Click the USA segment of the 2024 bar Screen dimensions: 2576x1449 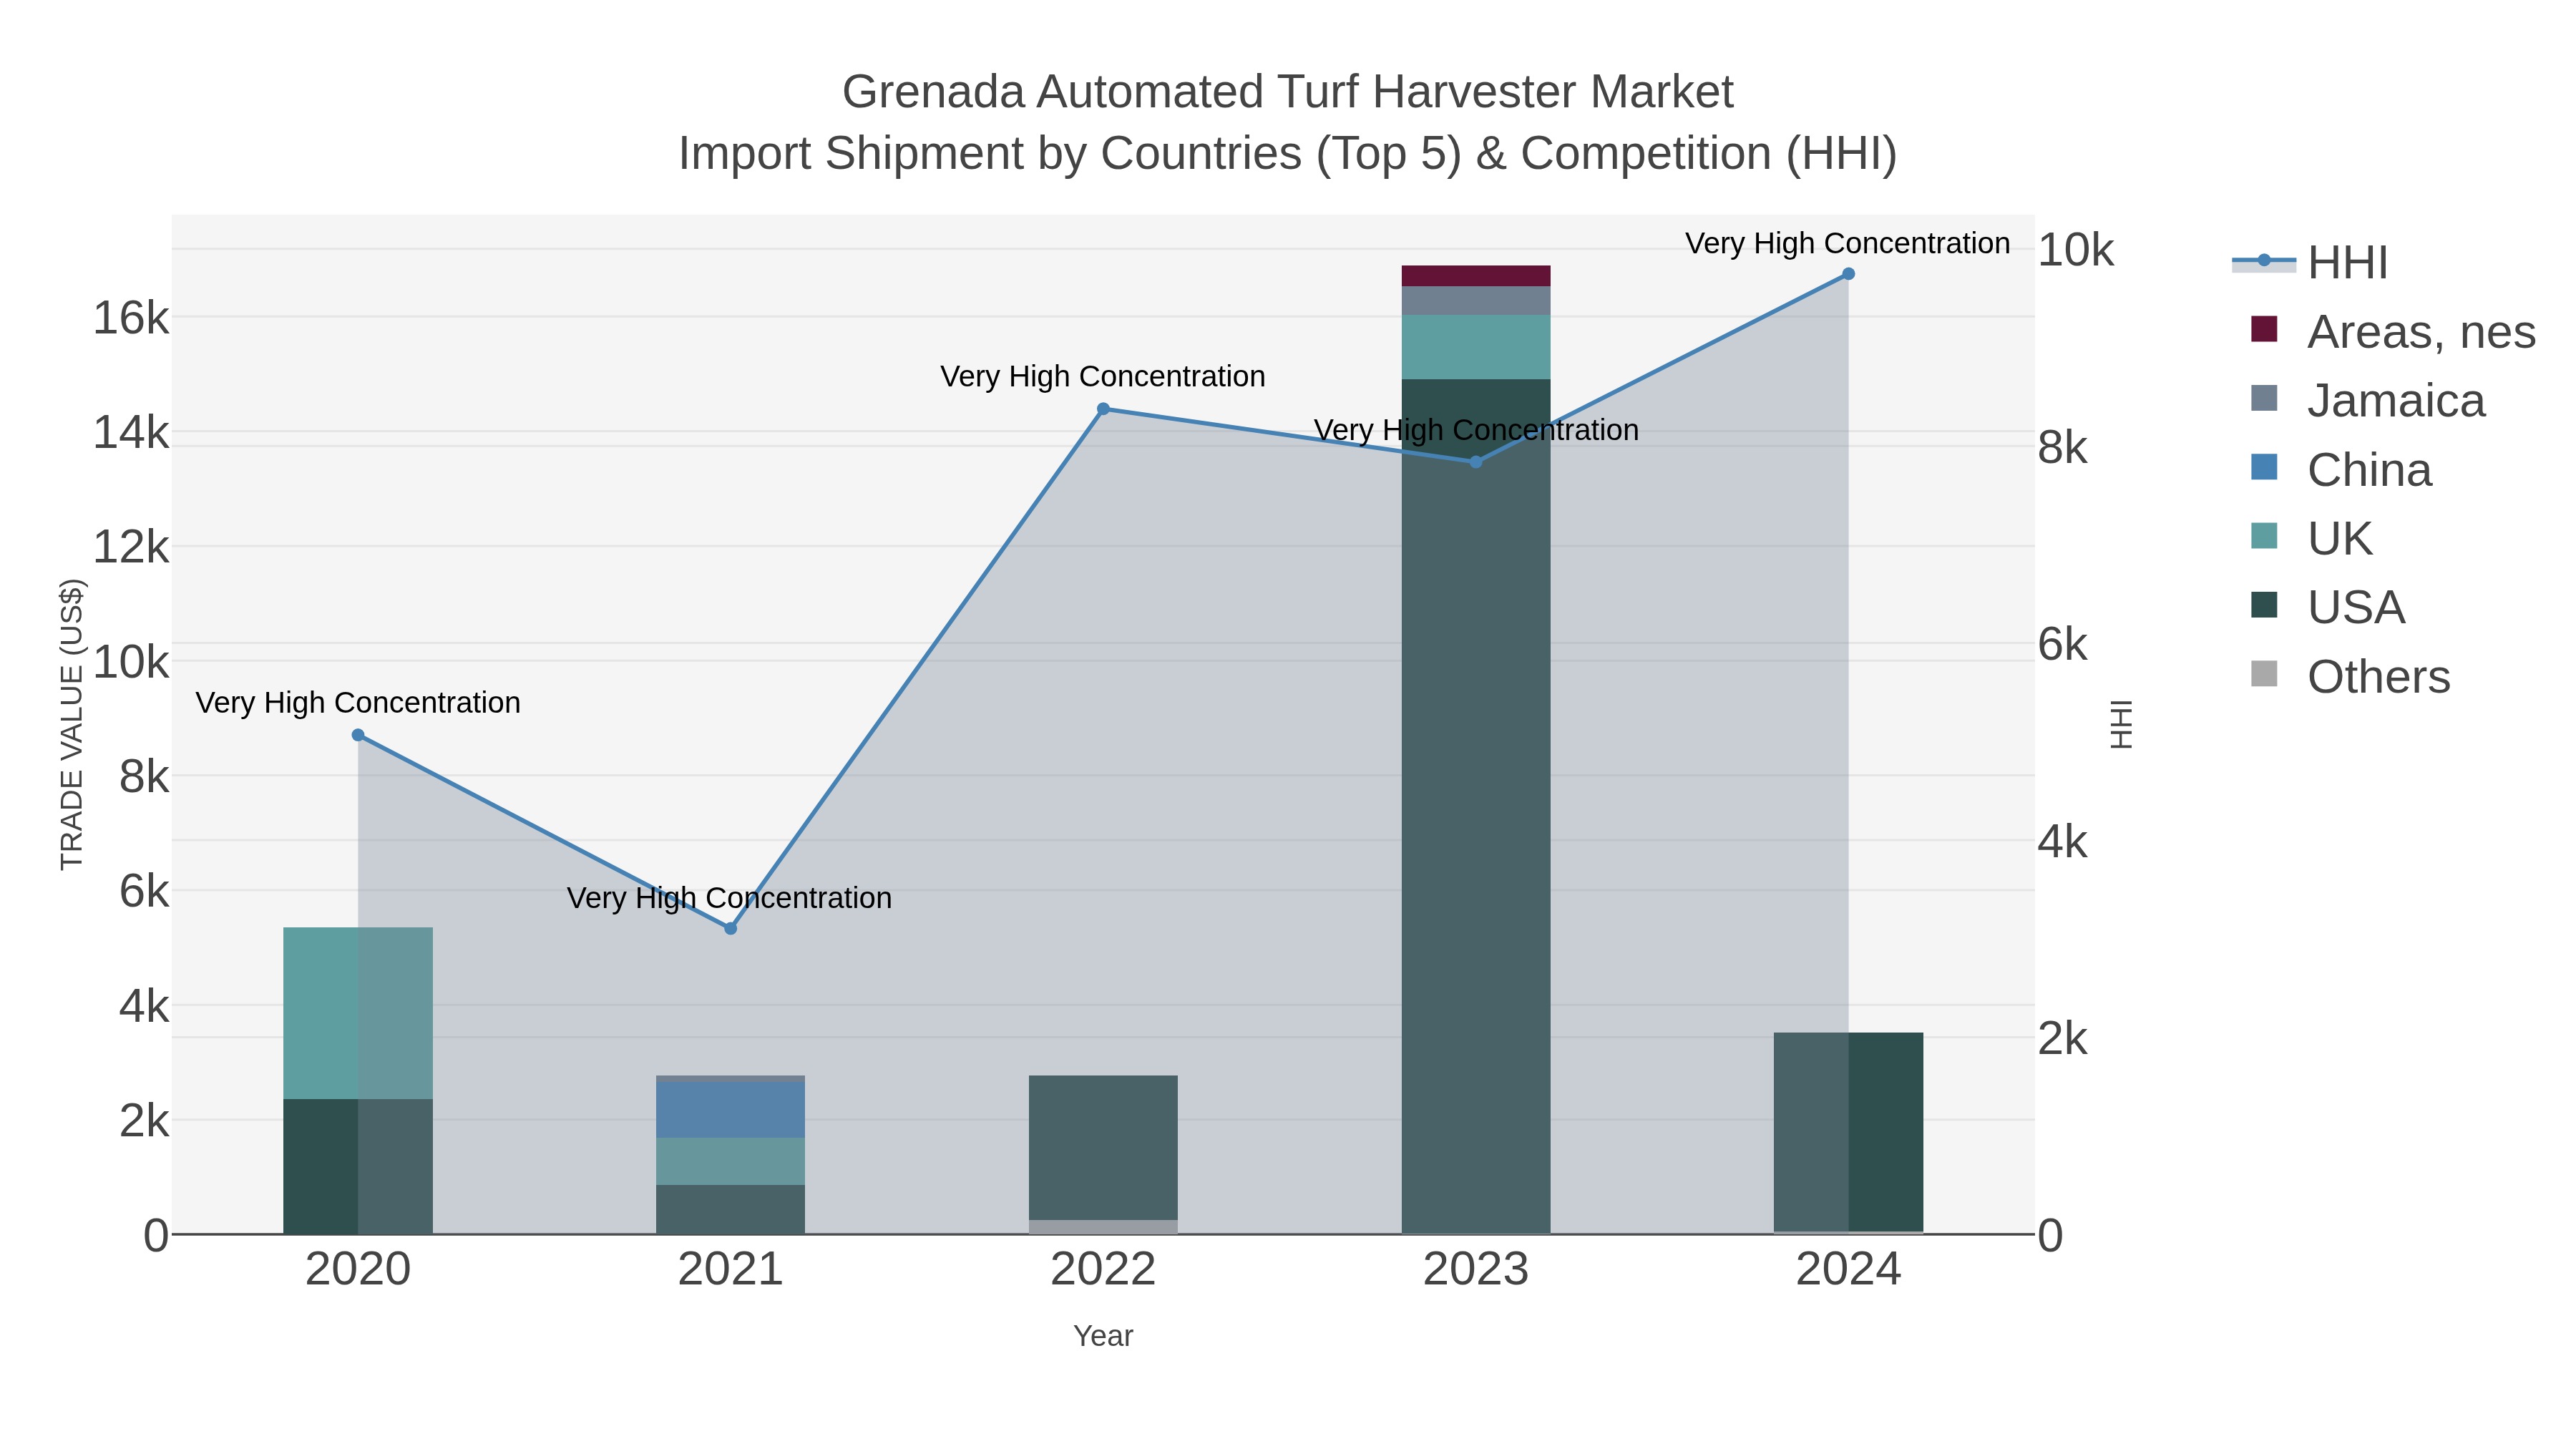click(1848, 1132)
